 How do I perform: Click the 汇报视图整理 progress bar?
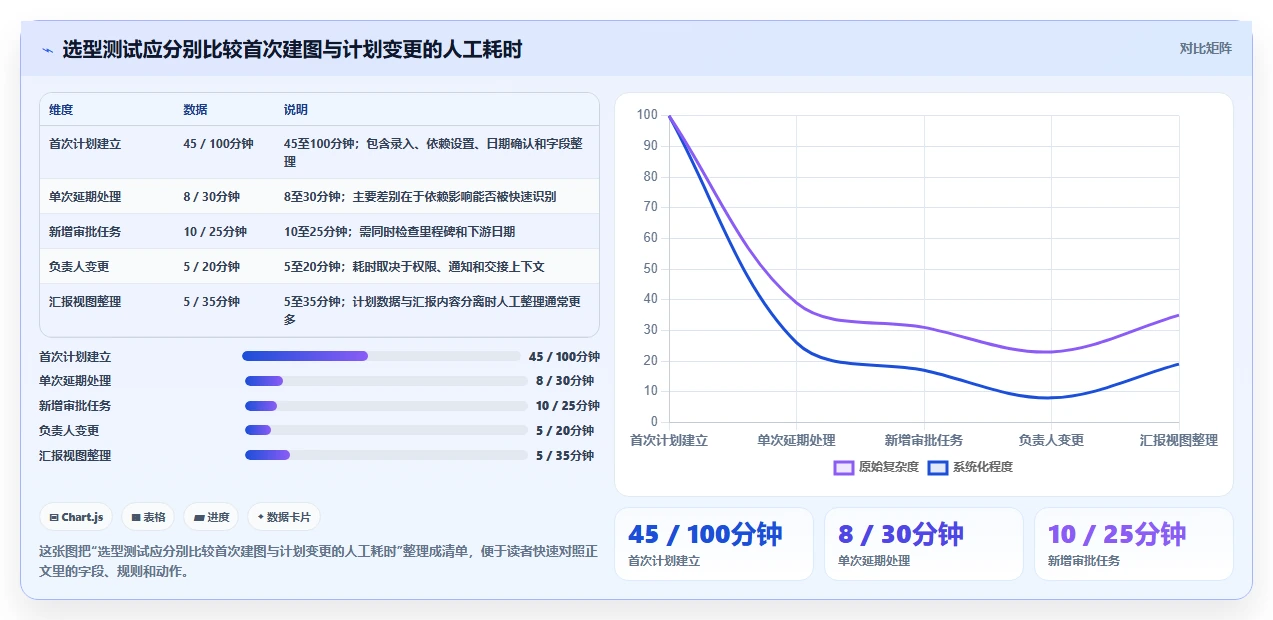386,456
